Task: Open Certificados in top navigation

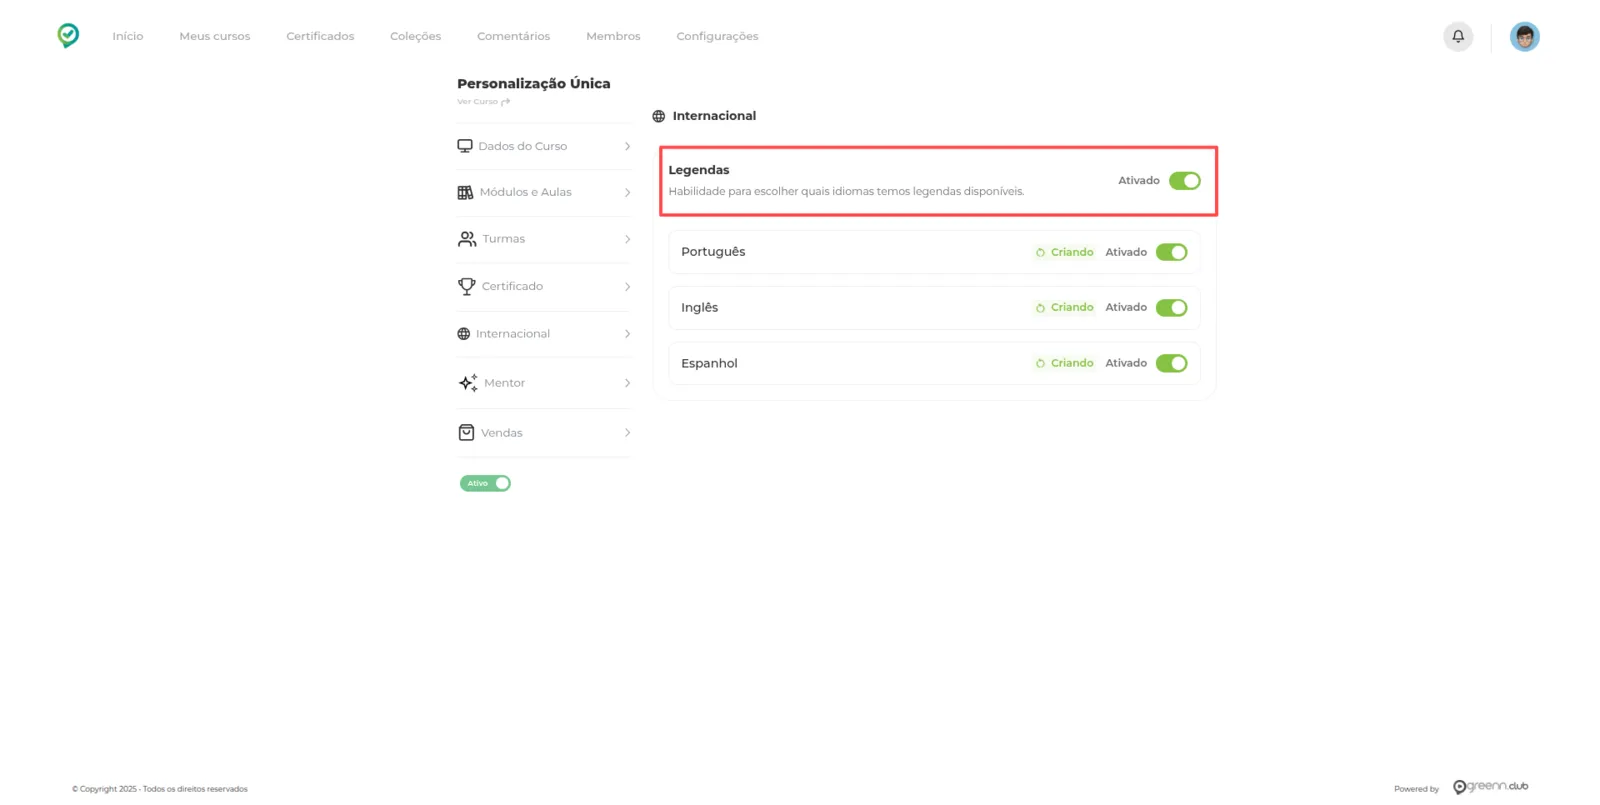Action: pos(320,36)
